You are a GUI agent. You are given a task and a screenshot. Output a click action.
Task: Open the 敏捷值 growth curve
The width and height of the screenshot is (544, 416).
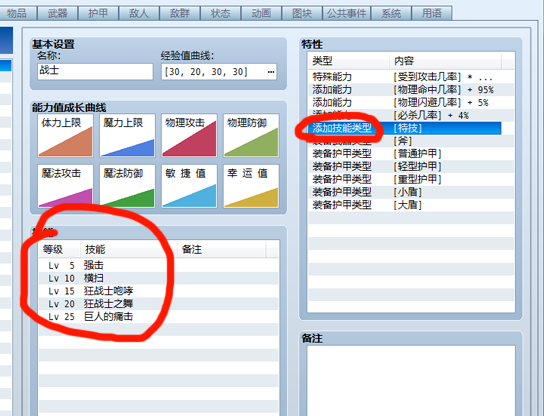tap(189, 186)
